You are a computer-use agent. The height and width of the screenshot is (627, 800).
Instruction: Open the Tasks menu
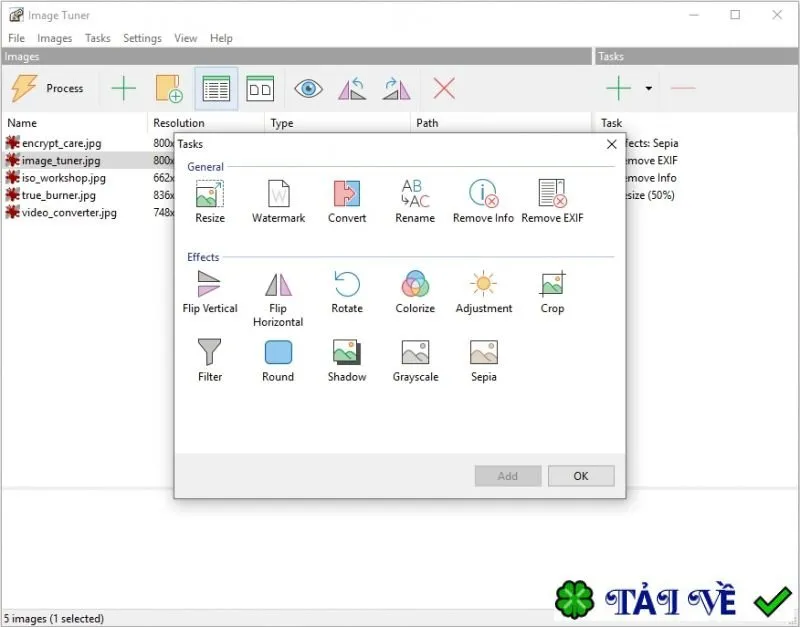click(97, 38)
